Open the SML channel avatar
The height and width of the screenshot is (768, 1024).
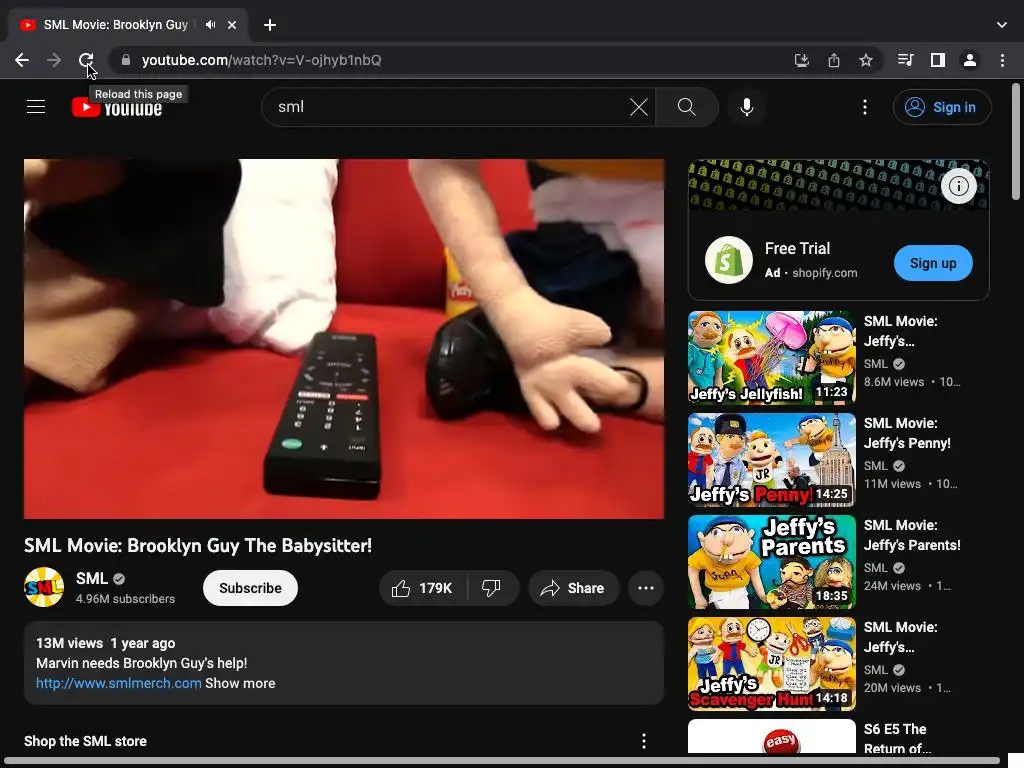(x=44, y=587)
